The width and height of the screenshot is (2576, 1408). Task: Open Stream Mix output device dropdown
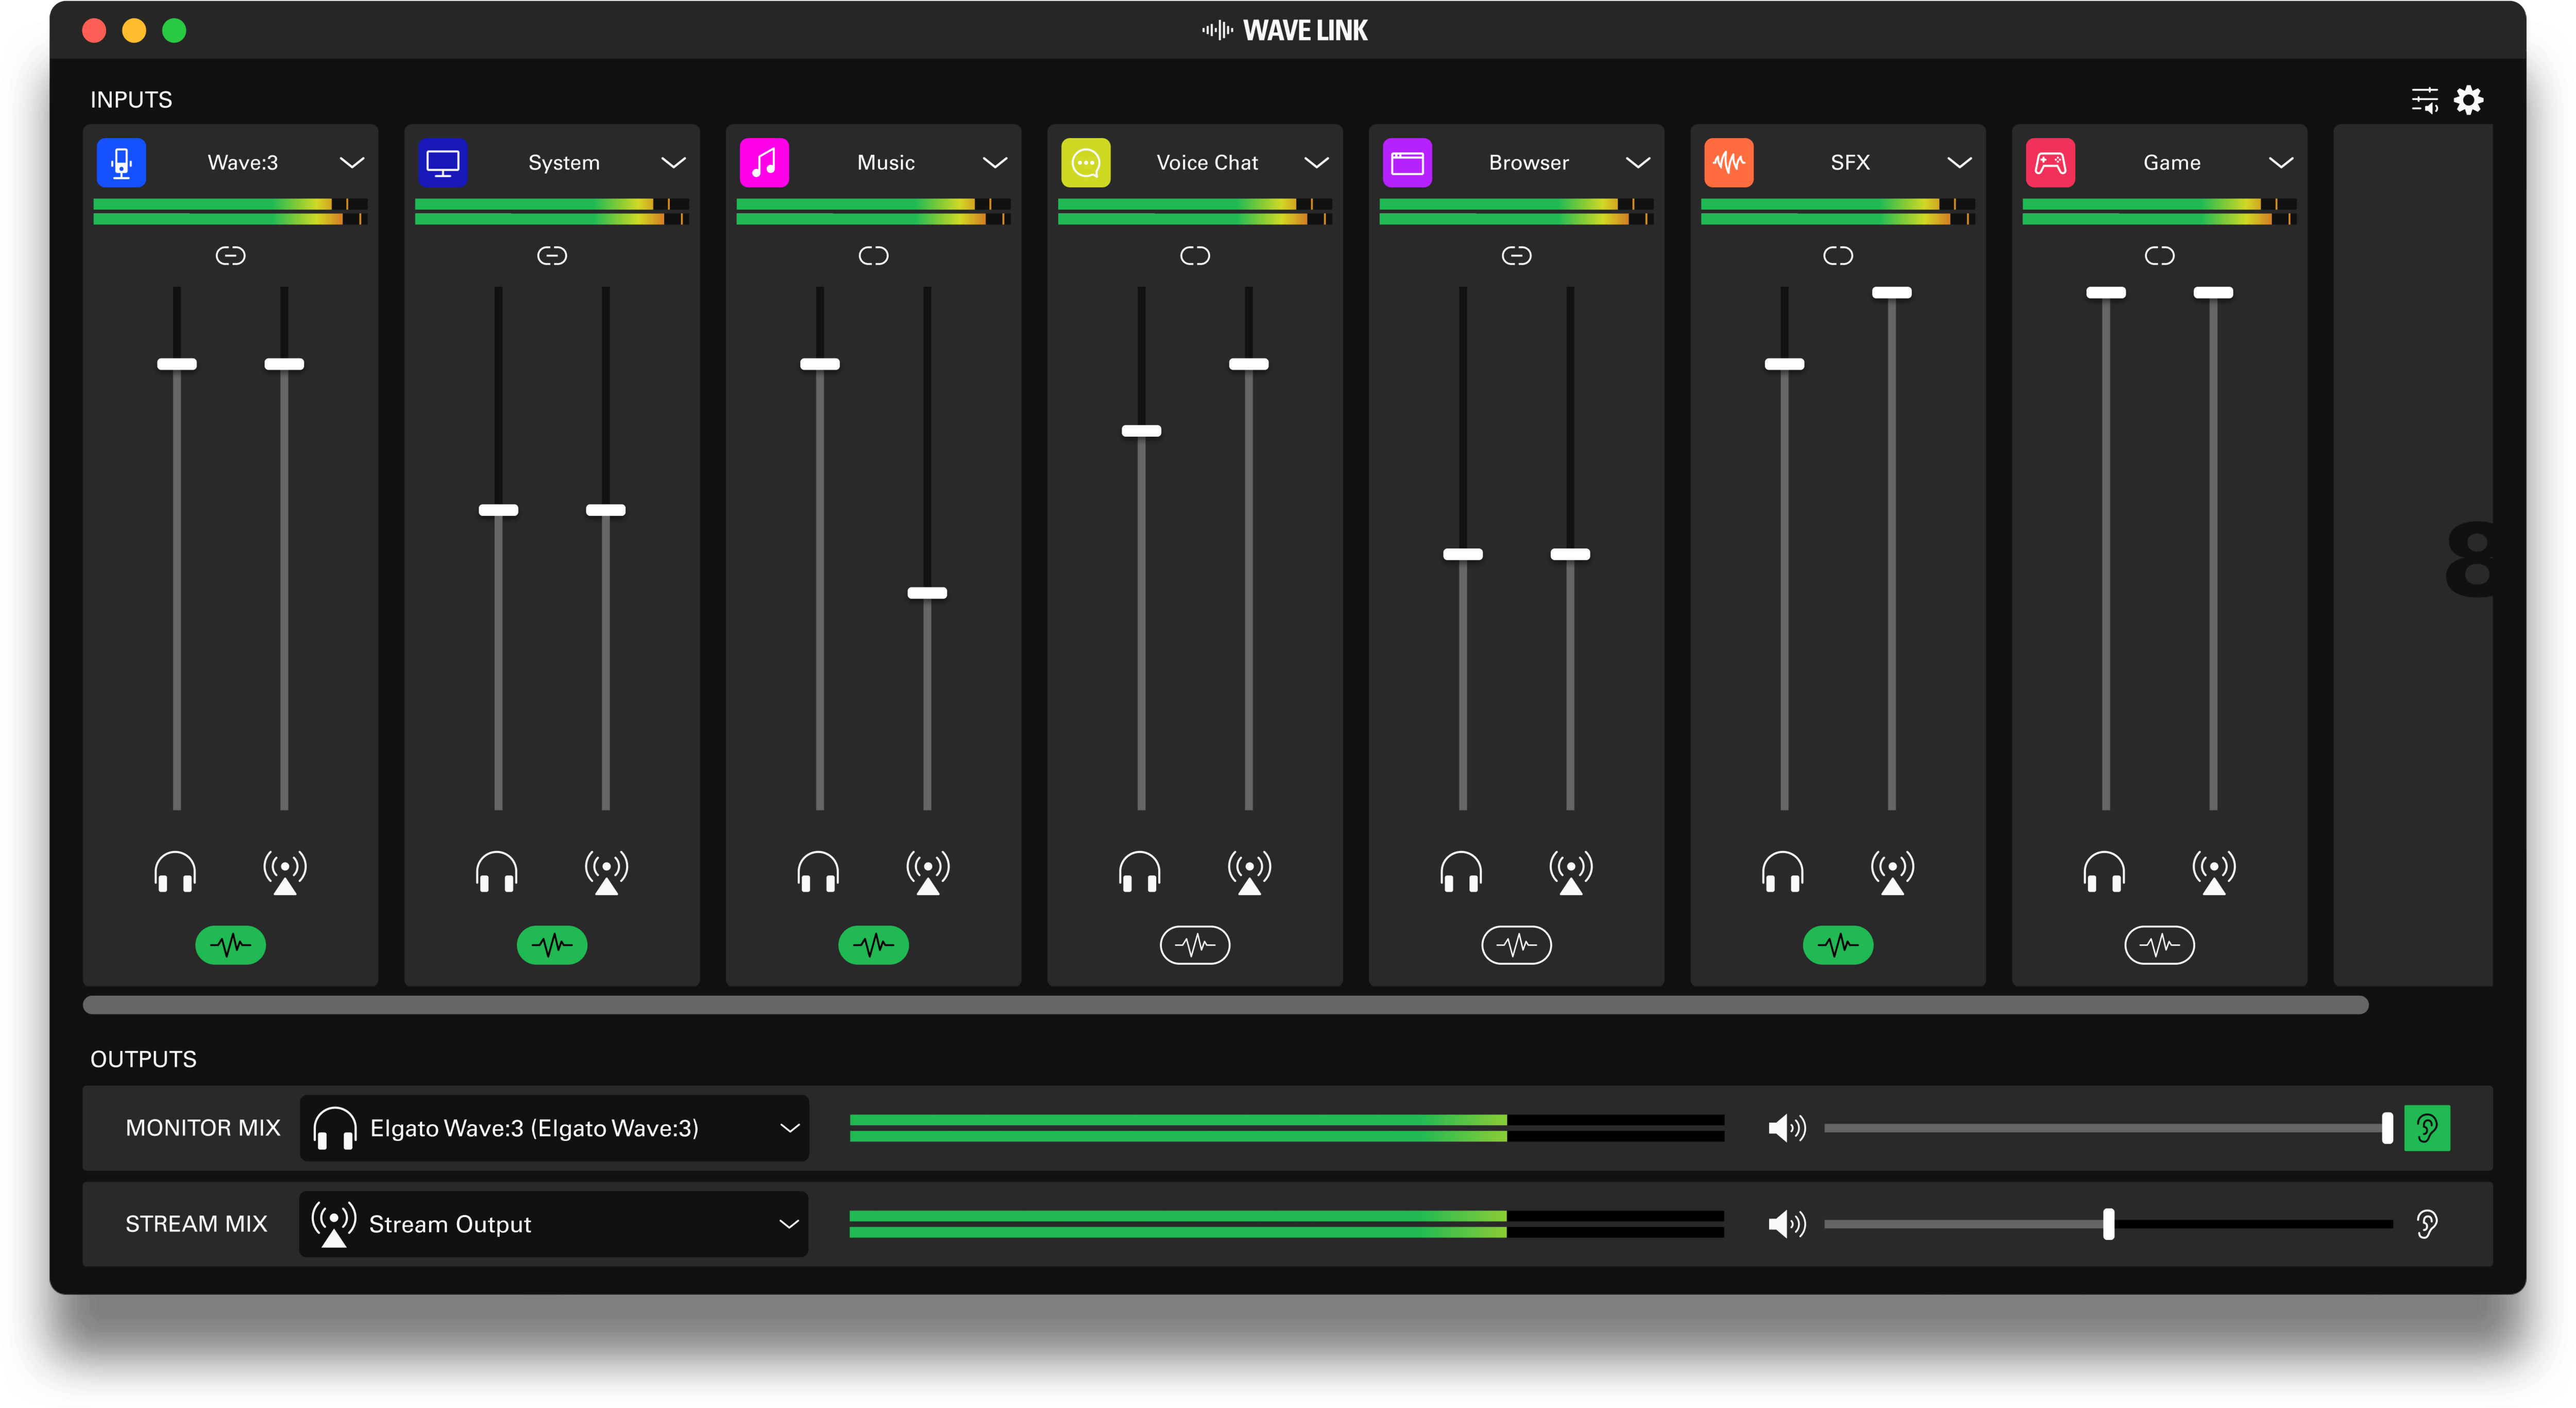[554, 1224]
